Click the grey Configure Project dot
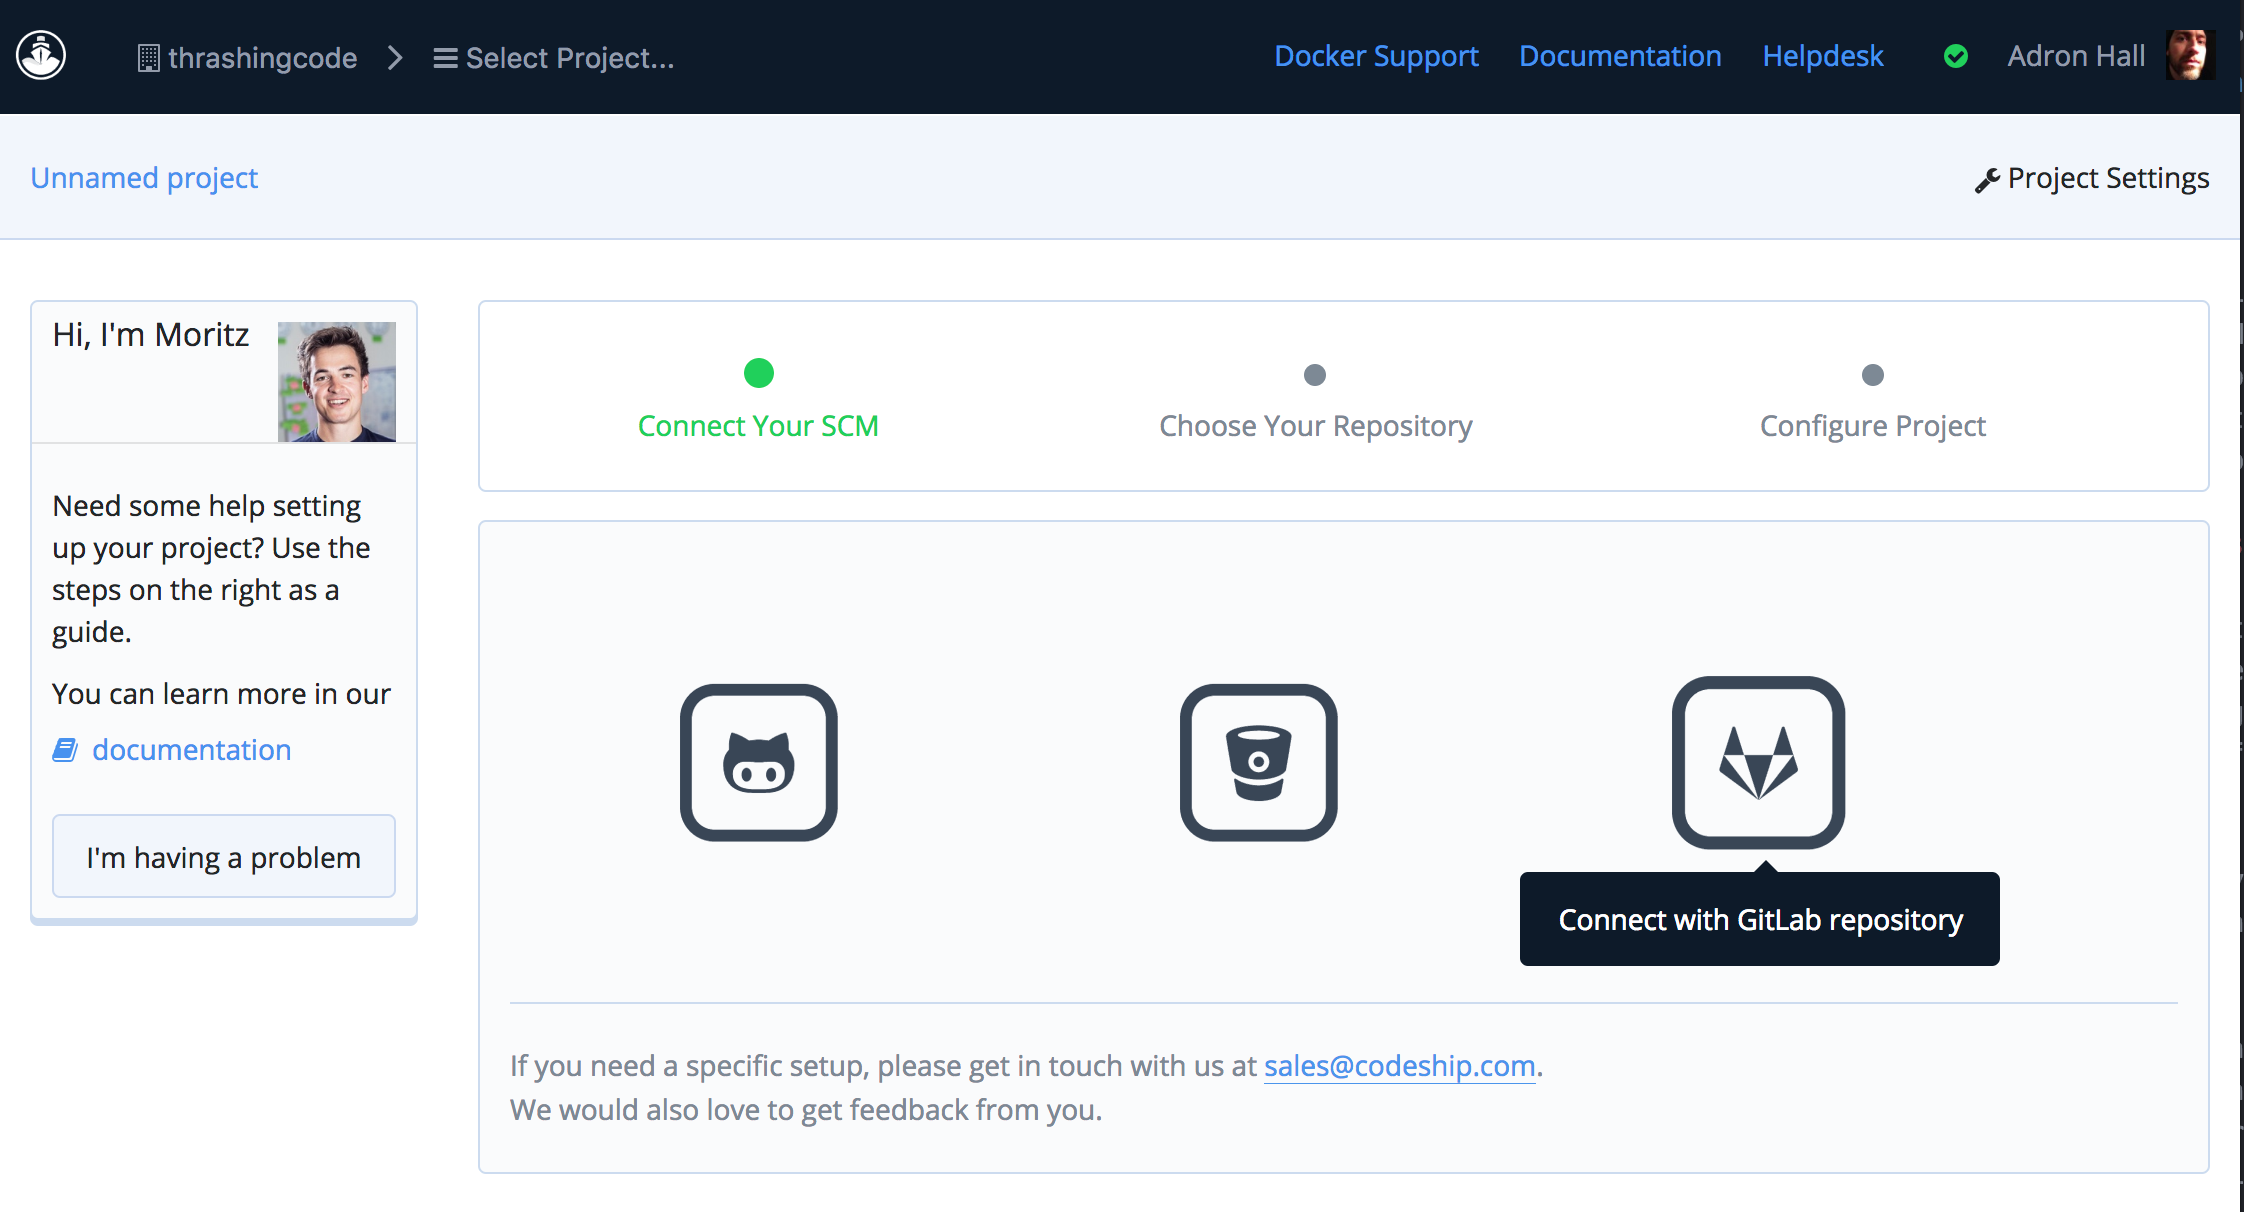 (x=1873, y=375)
